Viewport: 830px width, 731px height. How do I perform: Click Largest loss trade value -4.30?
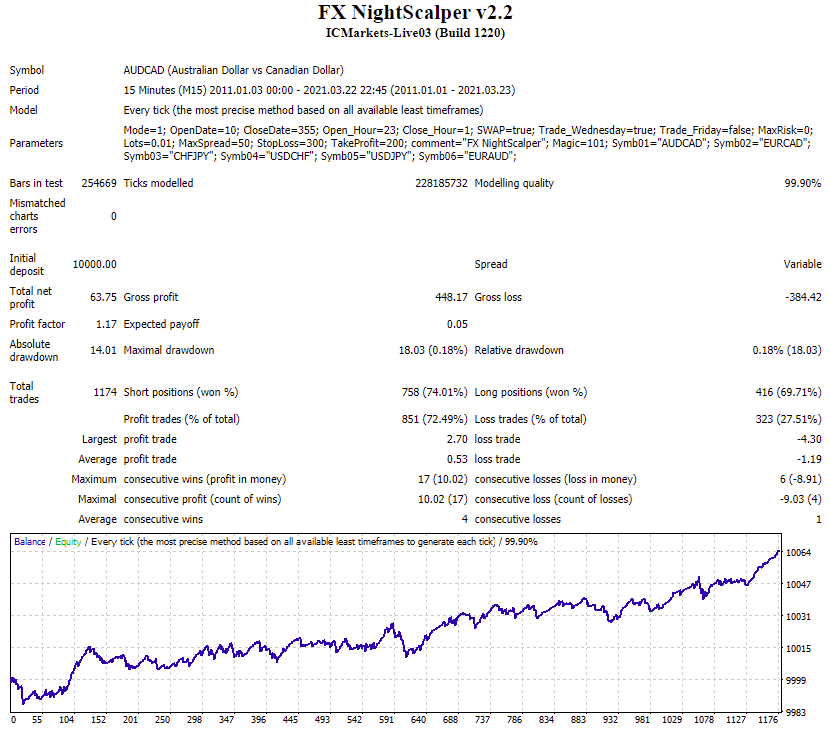click(809, 439)
